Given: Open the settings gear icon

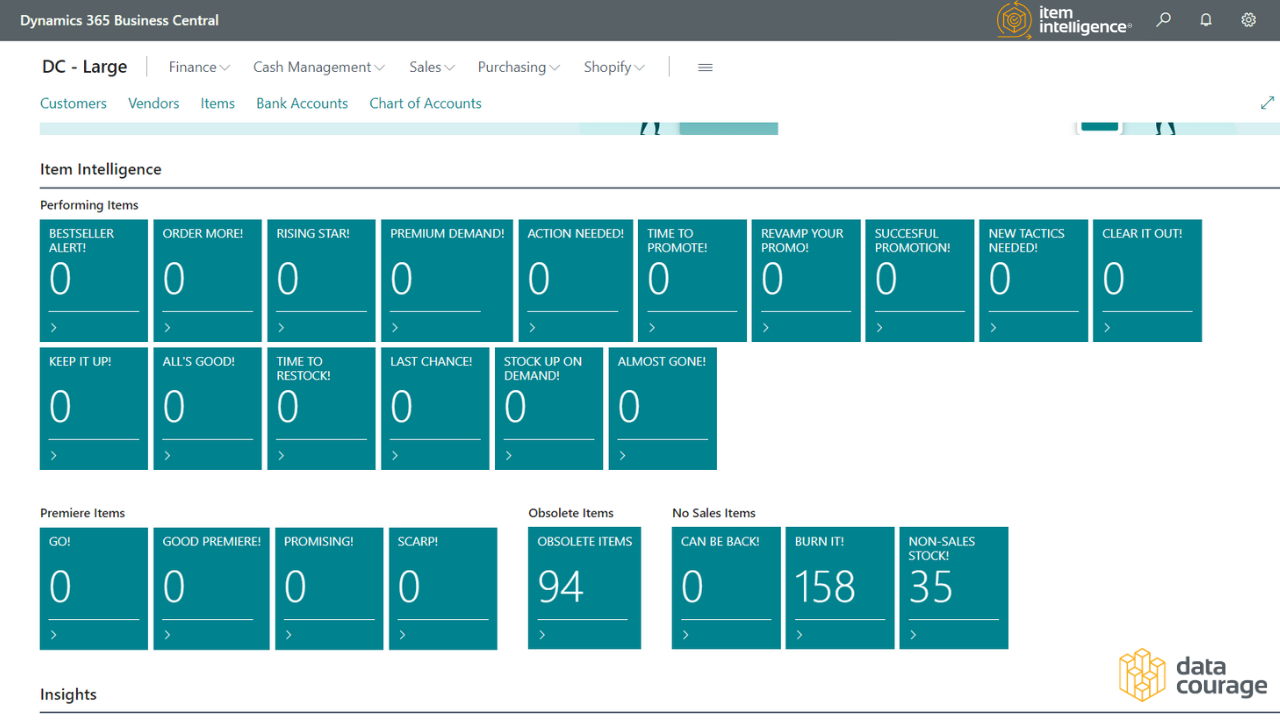Looking at the screenshot, I should 1248,20.
